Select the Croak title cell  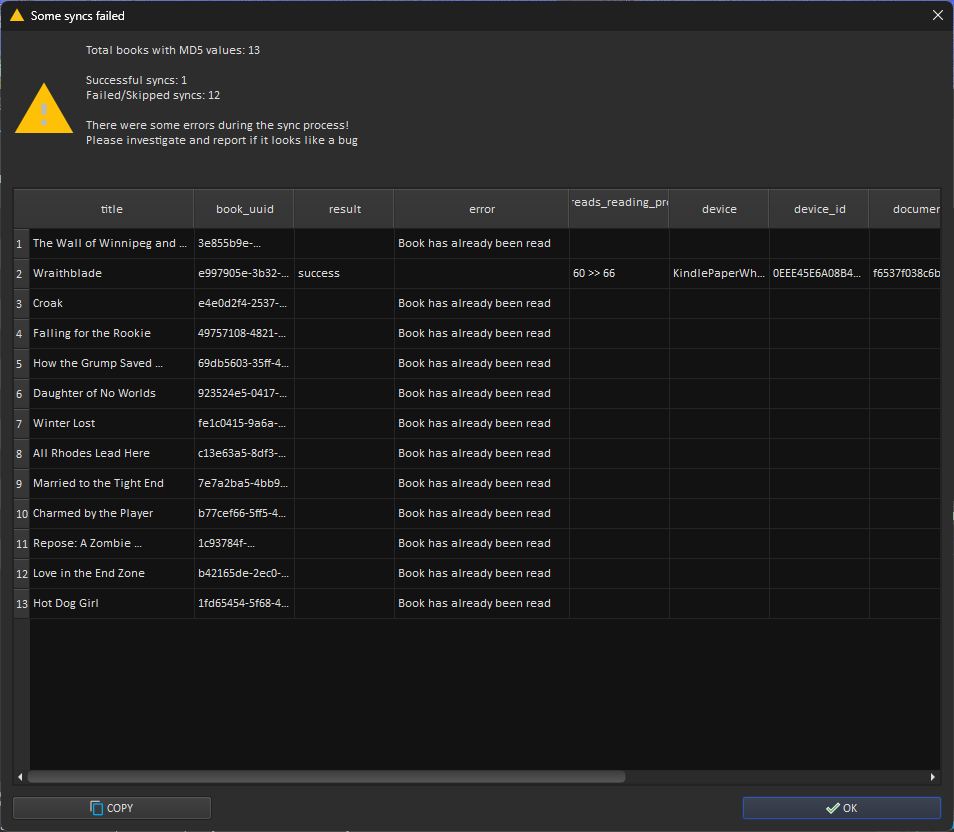[x=112, y=303]
